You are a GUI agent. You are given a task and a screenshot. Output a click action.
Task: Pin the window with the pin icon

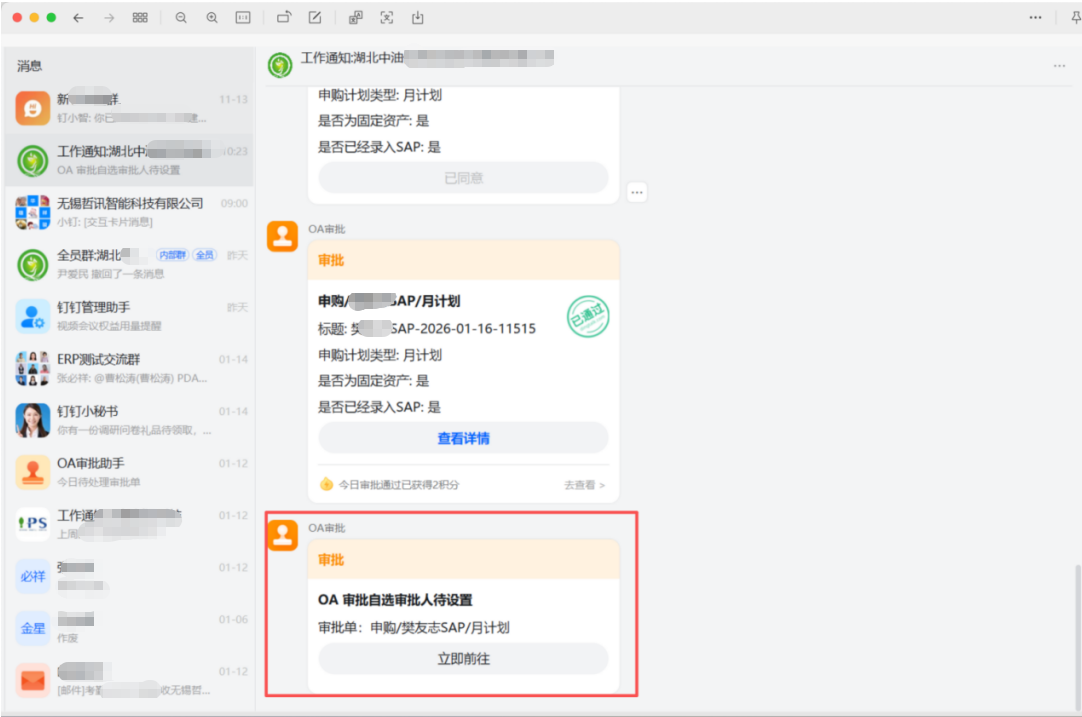(1074, 18)
